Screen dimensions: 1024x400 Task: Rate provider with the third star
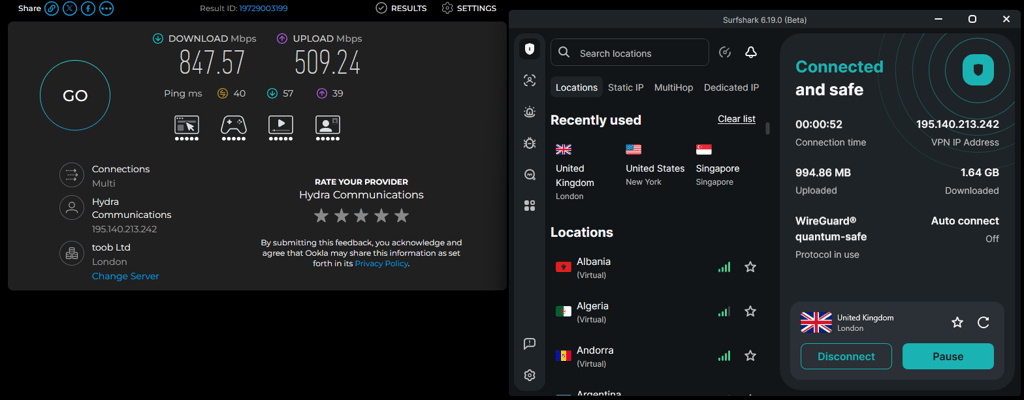click(361, 216)
